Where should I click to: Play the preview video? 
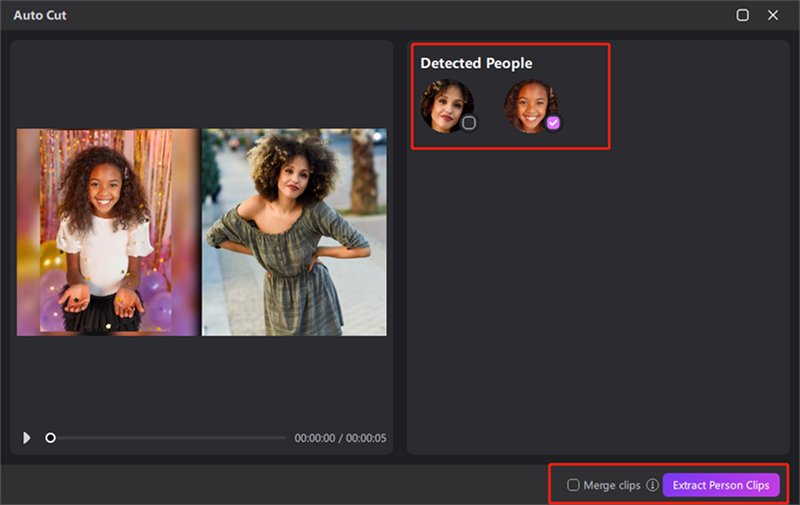point(27,438)
